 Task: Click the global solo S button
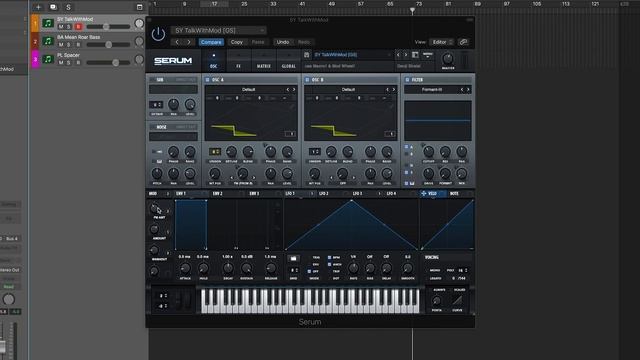point(68,7)
